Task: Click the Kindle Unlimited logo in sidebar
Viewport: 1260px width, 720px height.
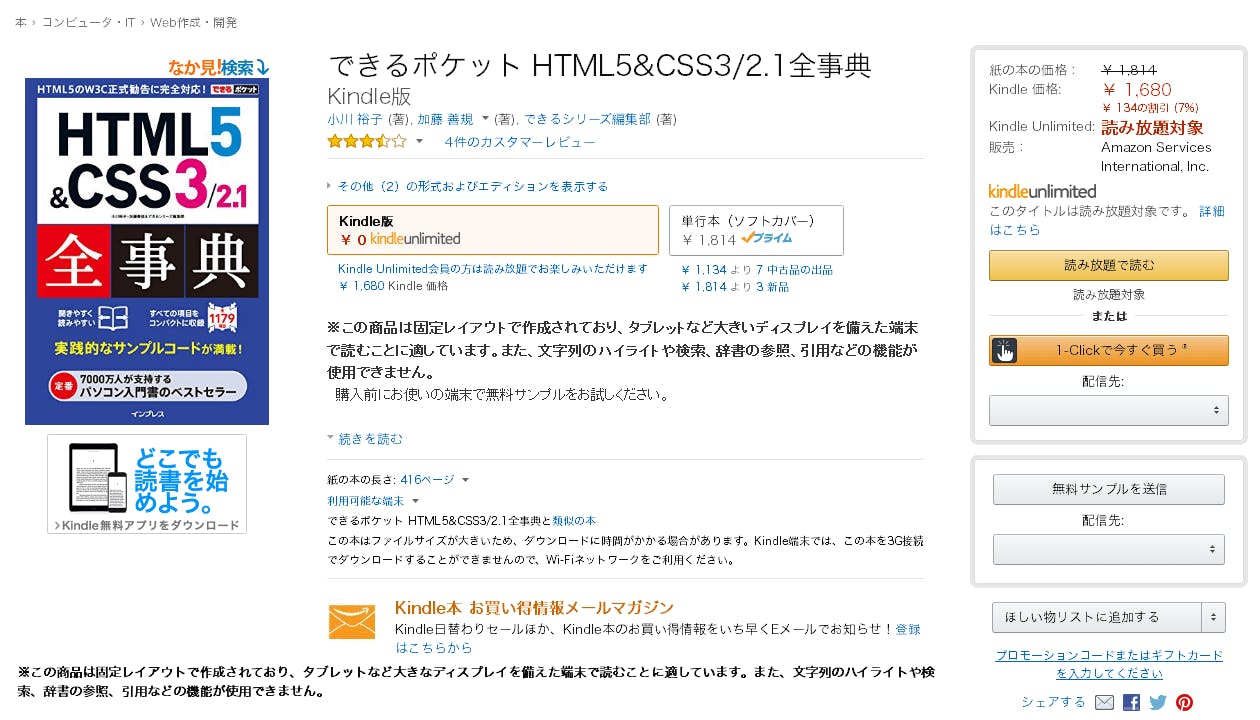Action: pyautogui.click(x=1042, y=191)
